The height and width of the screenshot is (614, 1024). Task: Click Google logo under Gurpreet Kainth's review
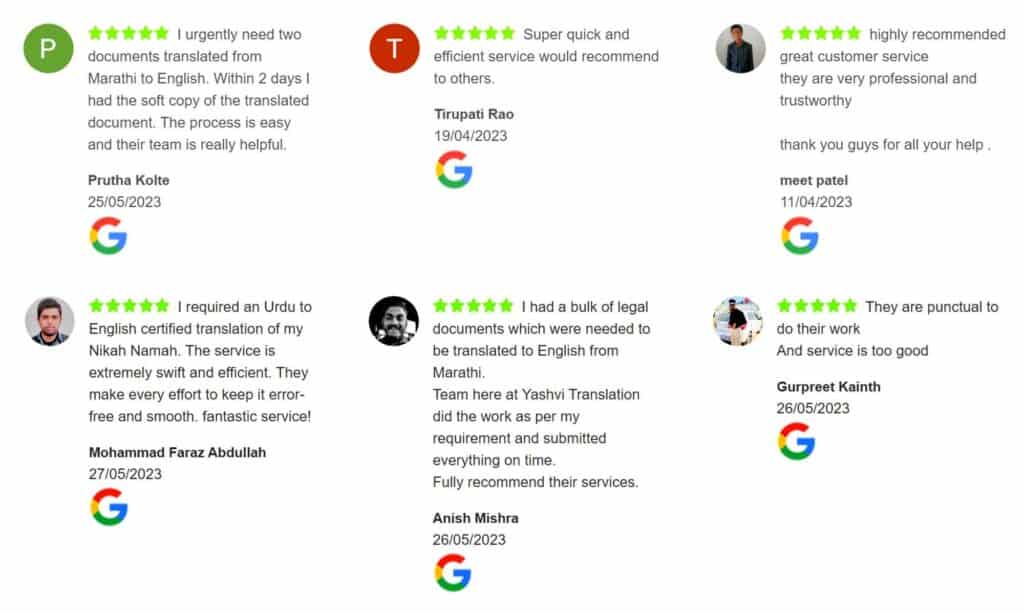(797, 441)
